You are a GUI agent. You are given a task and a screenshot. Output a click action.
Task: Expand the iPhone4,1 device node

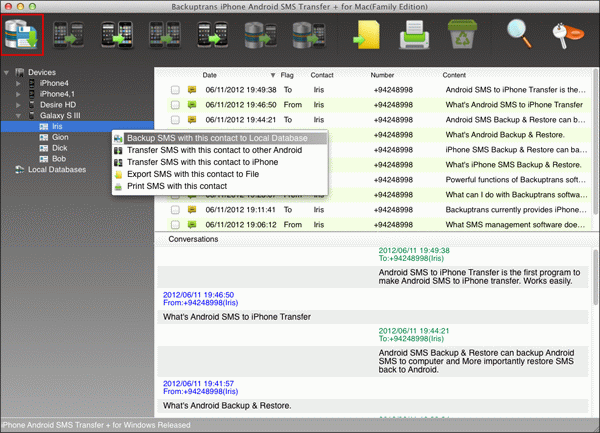[x=18, y=94]
